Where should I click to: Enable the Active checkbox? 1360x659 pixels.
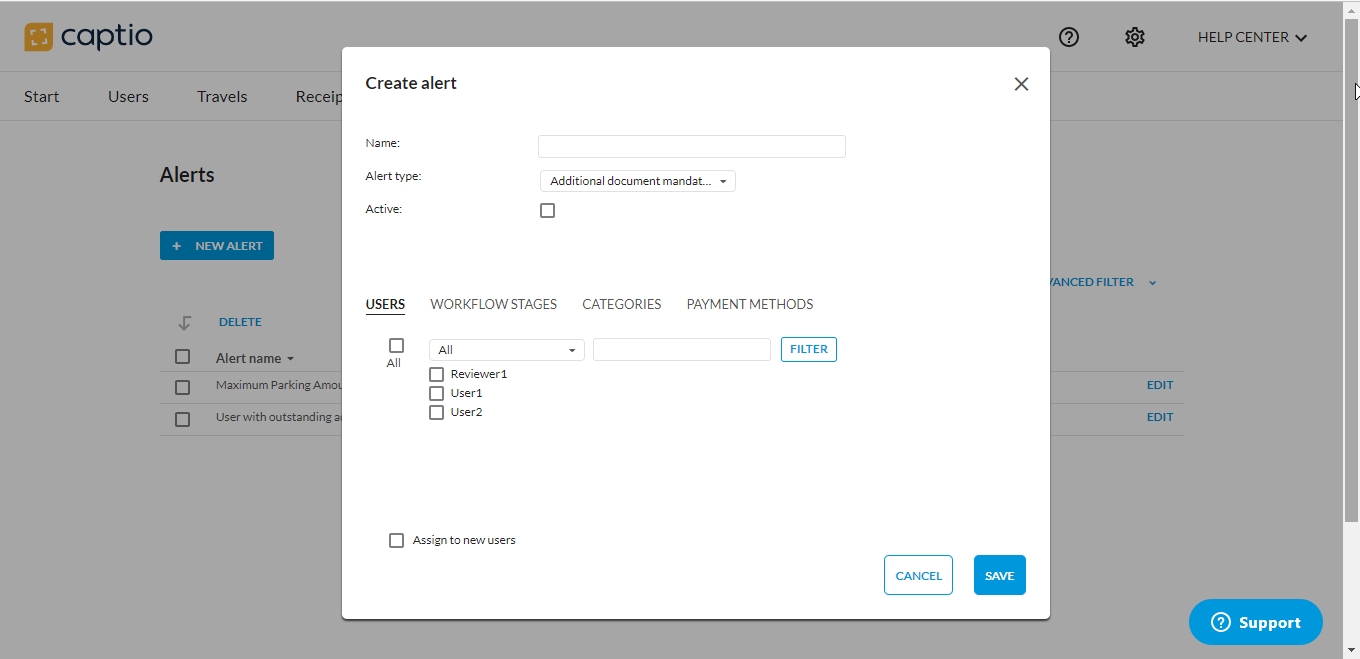[547, 211]
